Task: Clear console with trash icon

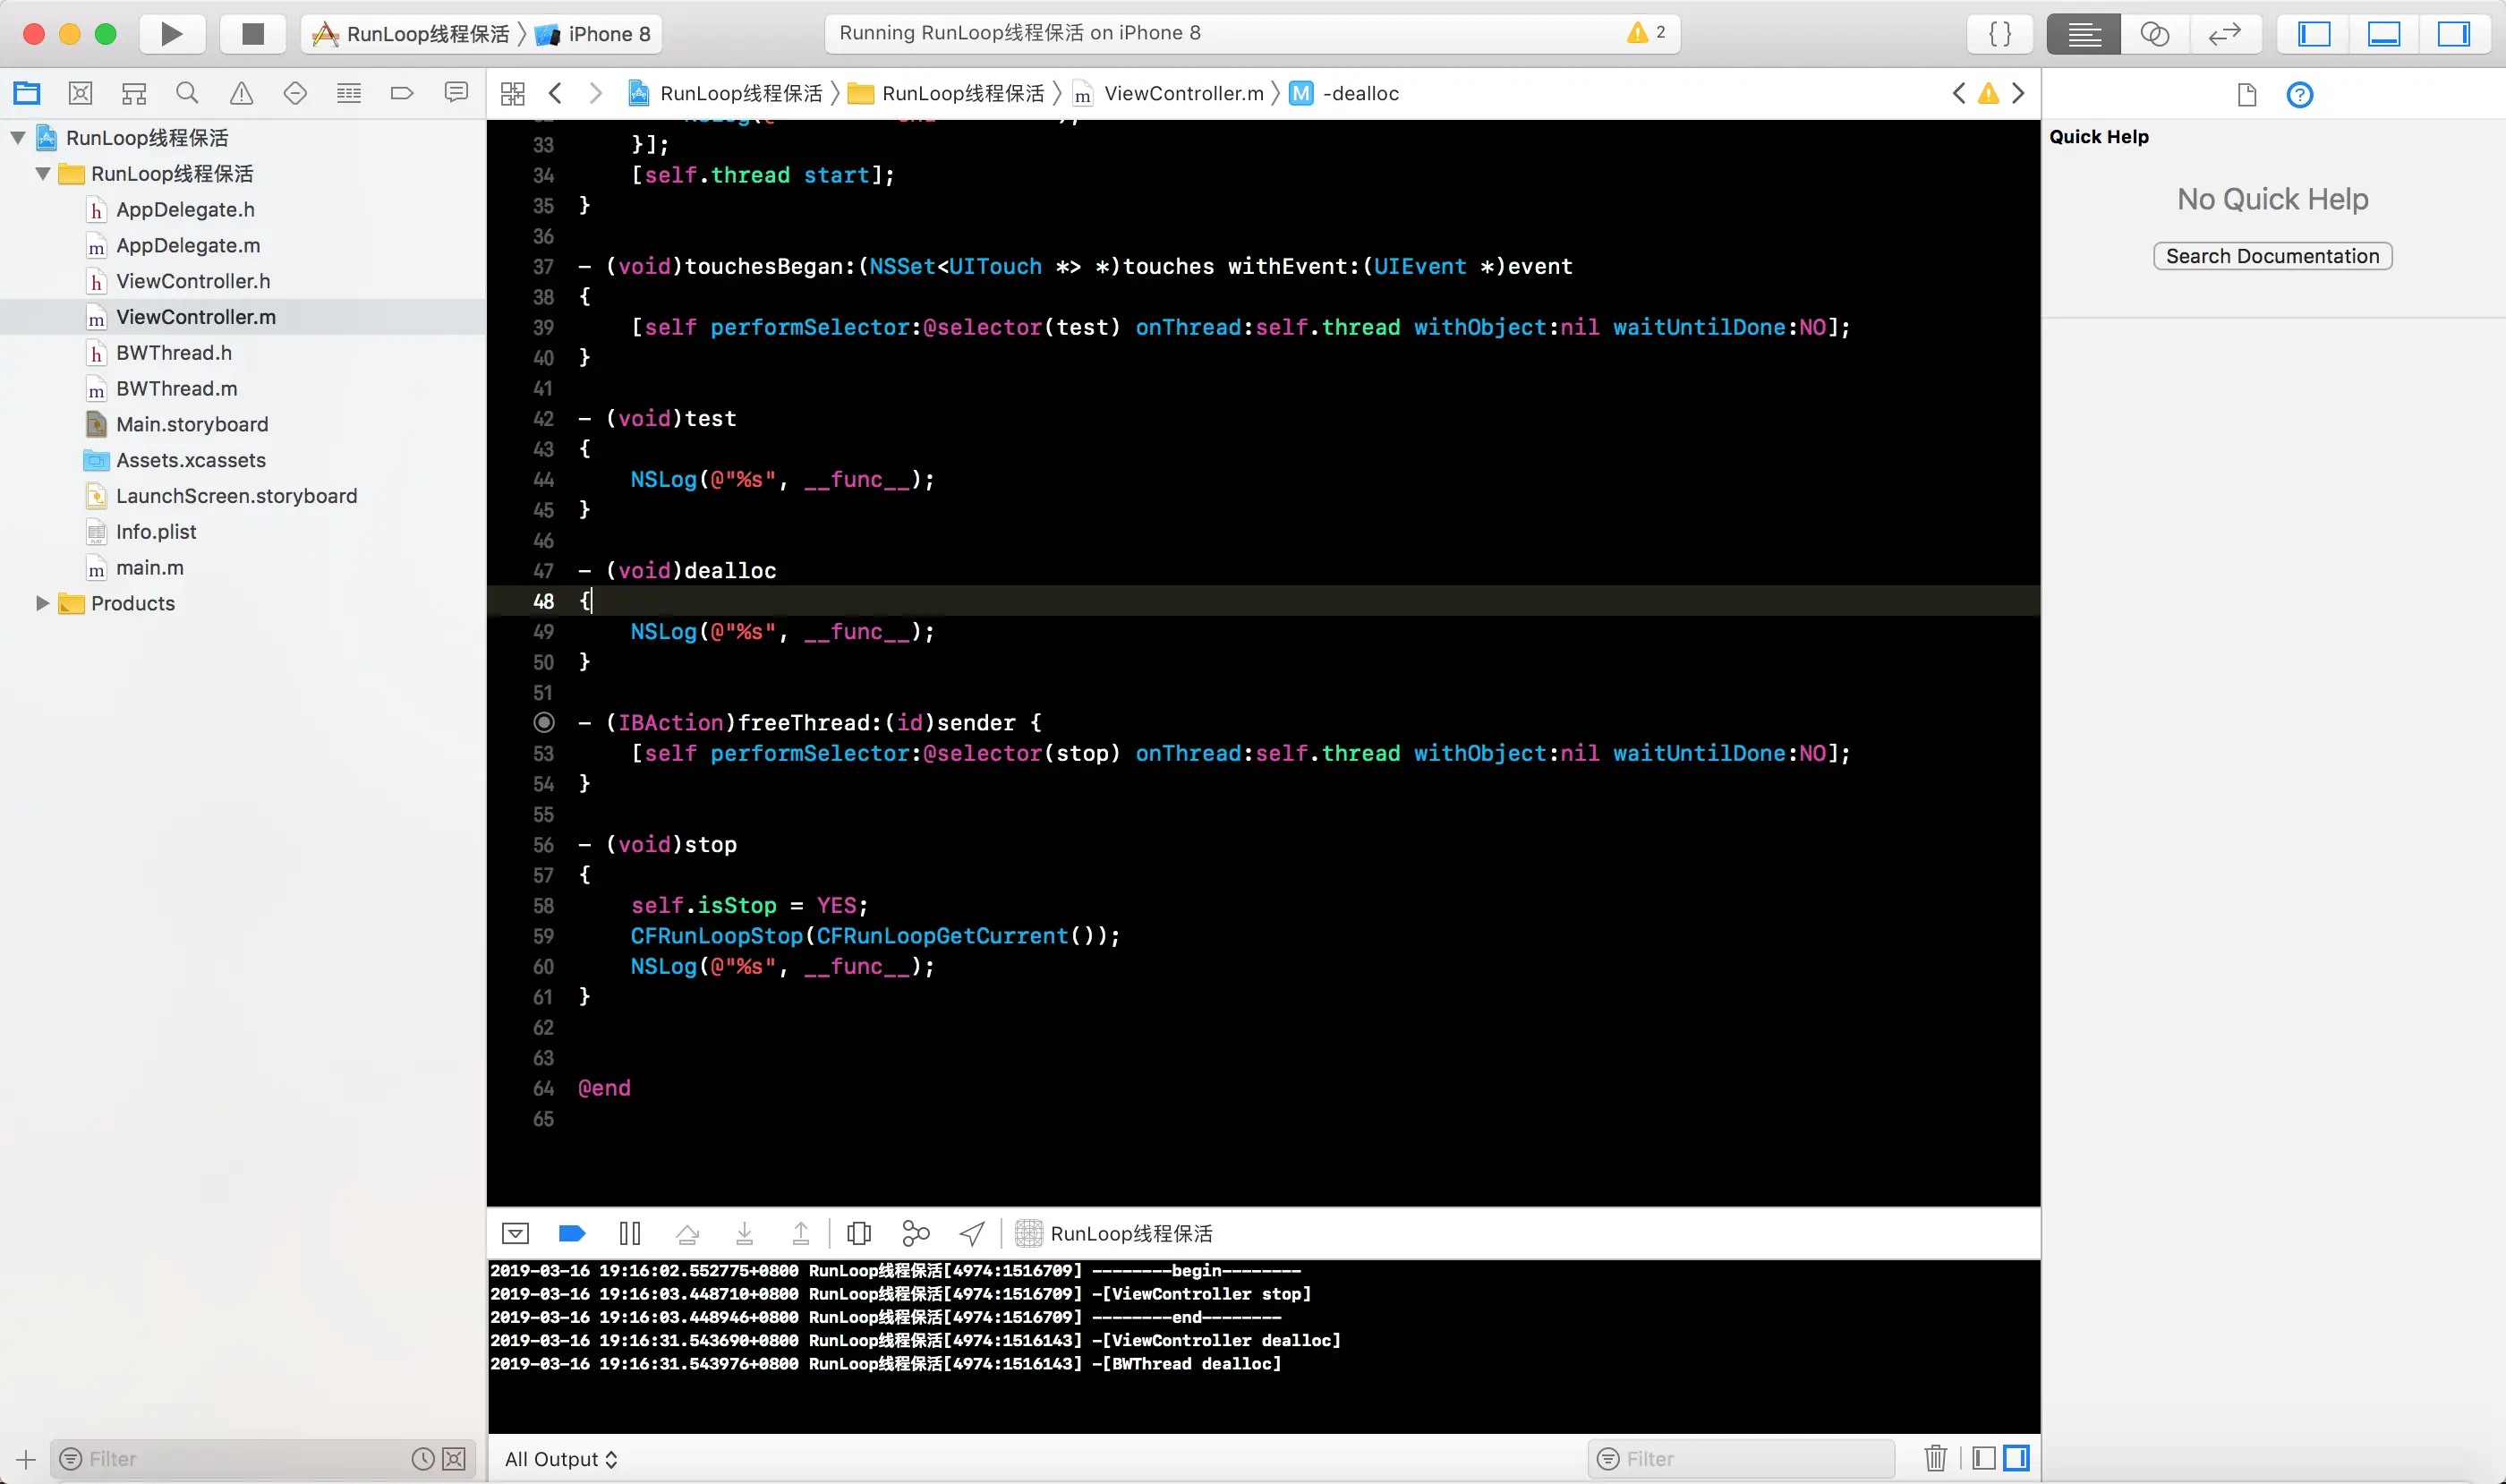Action: click(1935, 1458)
